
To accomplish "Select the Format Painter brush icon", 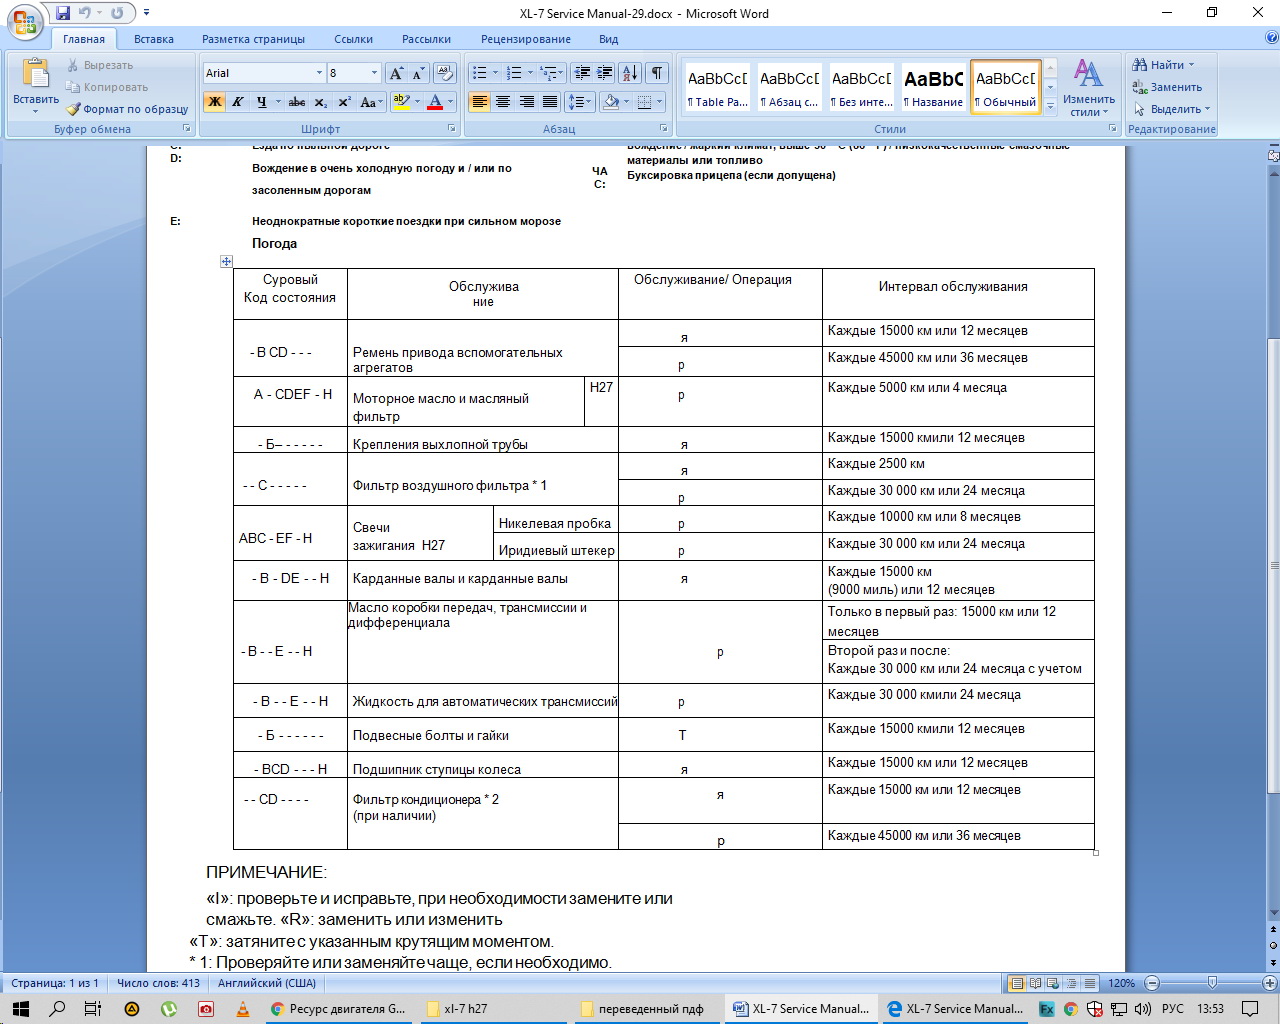I will pos(73,109).
